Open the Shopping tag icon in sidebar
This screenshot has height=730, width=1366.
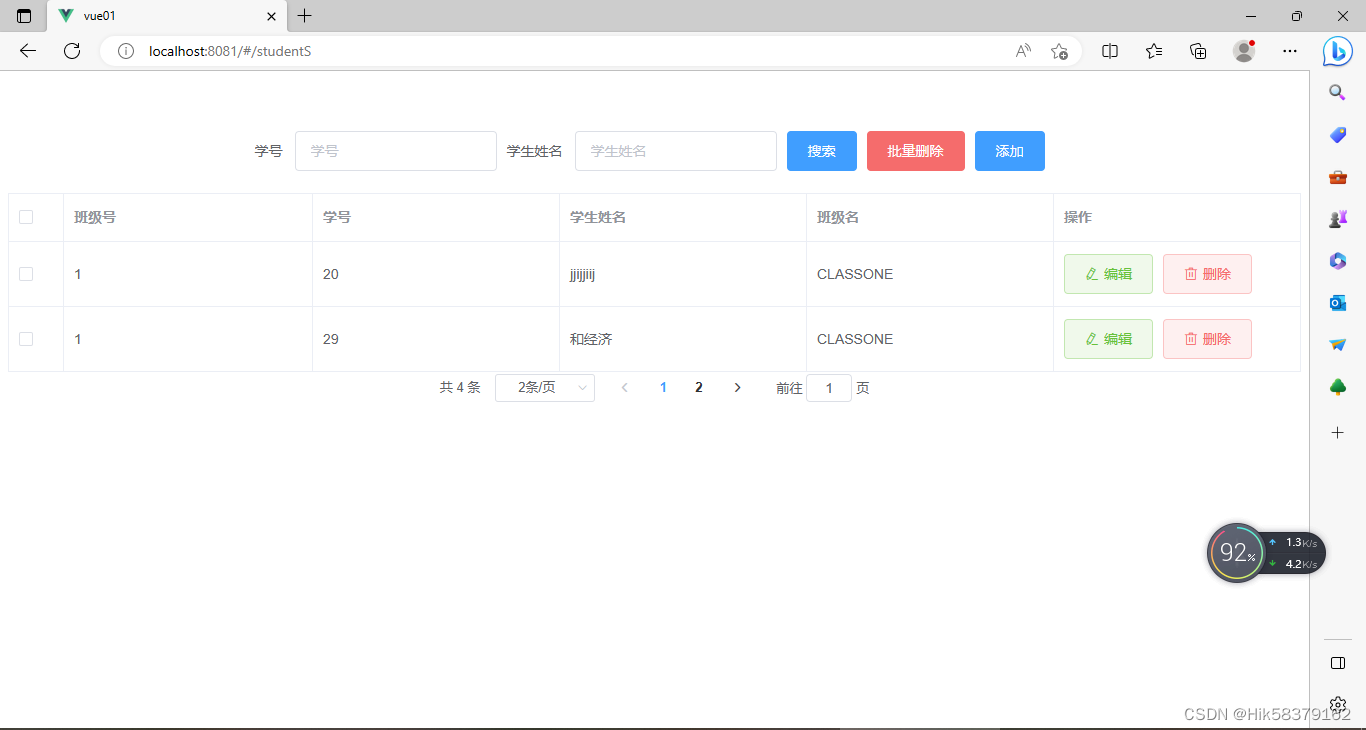(1337, 134)
